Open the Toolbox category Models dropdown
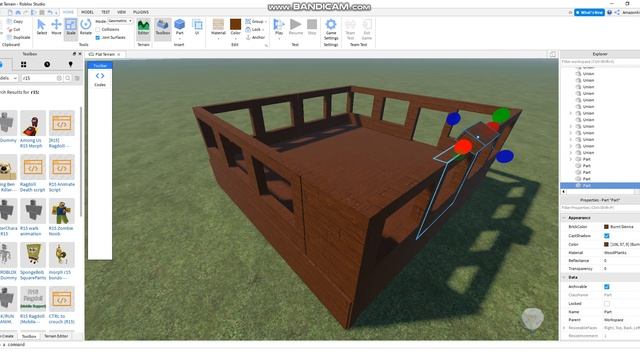 coord(8,78)
